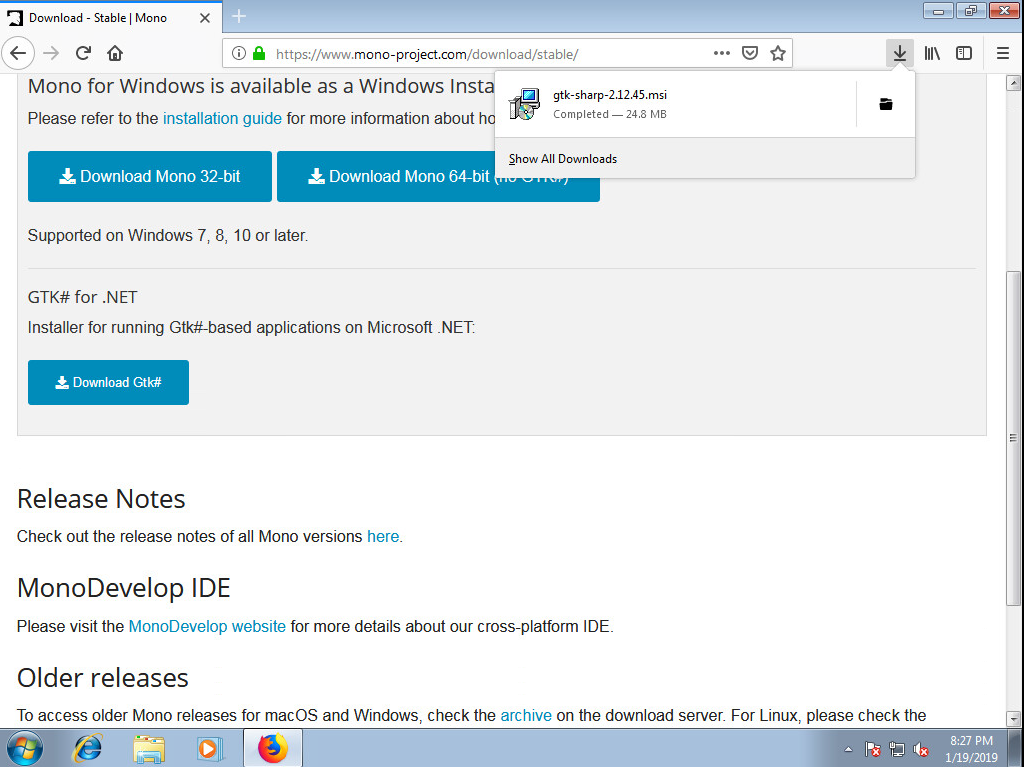Click the green padlock security icon
This screenshot has height=767, width=1024.
click(x=259, y=54)
